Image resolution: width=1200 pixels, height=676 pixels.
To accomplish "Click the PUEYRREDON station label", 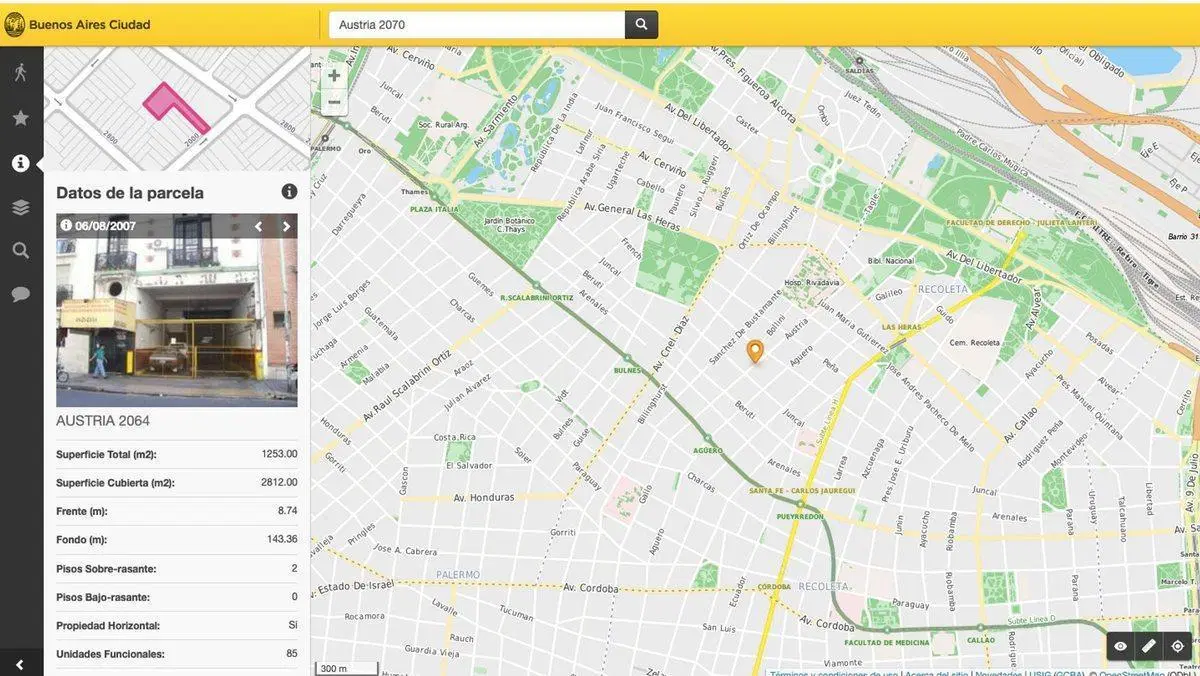I will point(800,517).
